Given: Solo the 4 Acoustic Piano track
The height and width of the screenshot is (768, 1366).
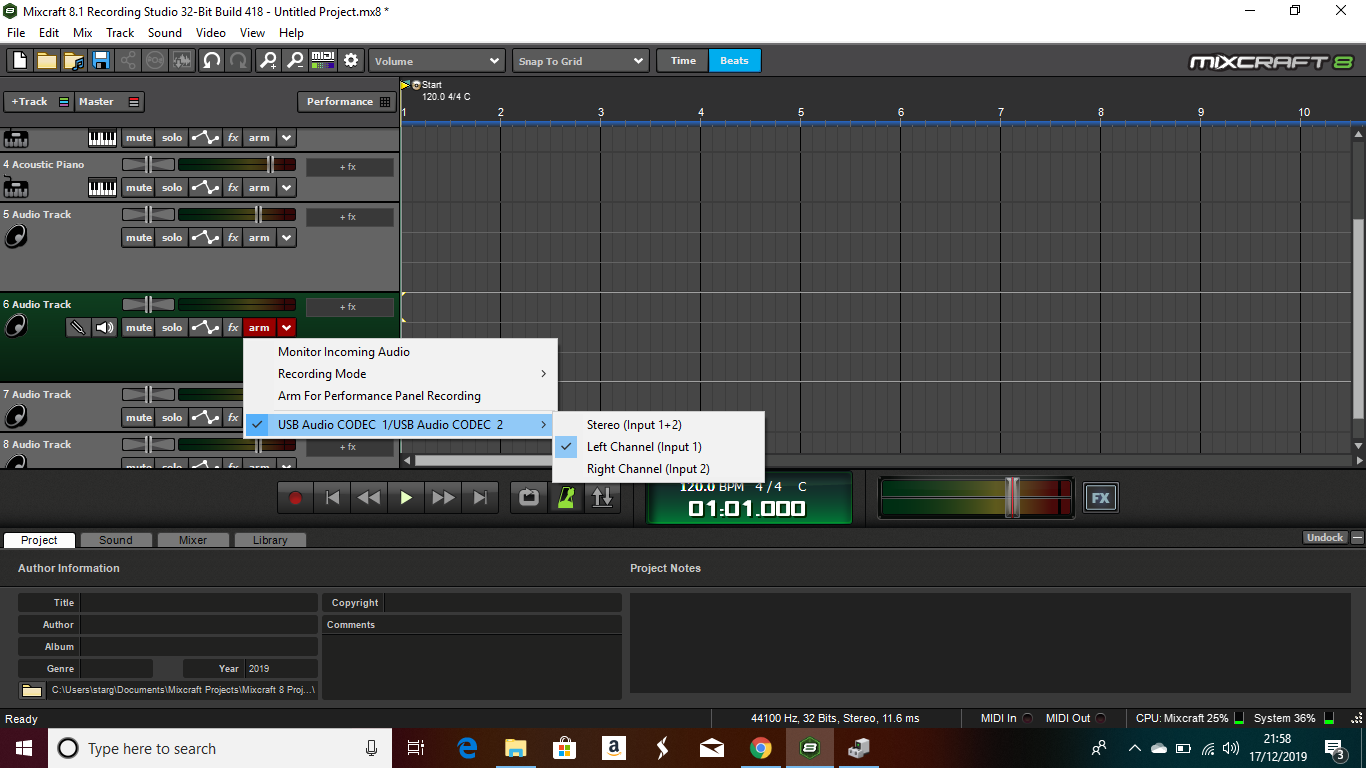Looking at the screenshot, I should [172, 188].
